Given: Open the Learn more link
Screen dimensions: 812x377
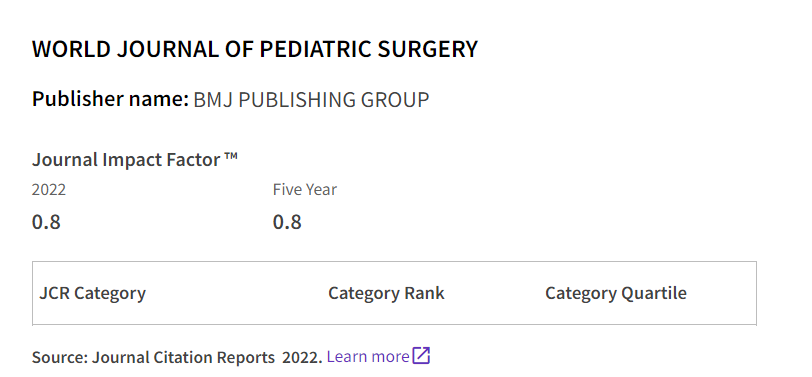Looking at the screenshot, I should 368,356.
